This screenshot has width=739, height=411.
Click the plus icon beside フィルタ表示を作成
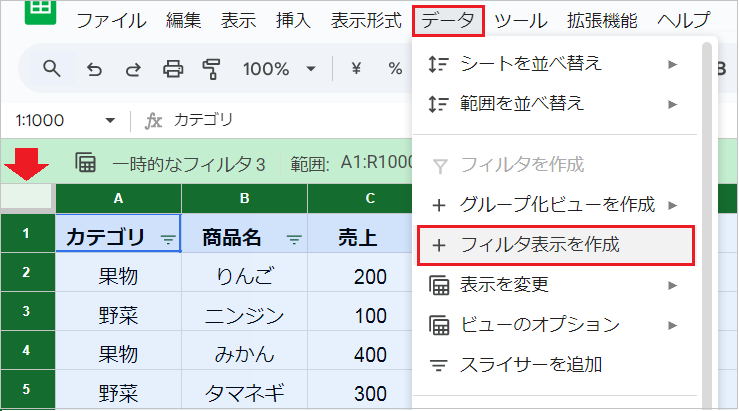click(x=439, y=246)
